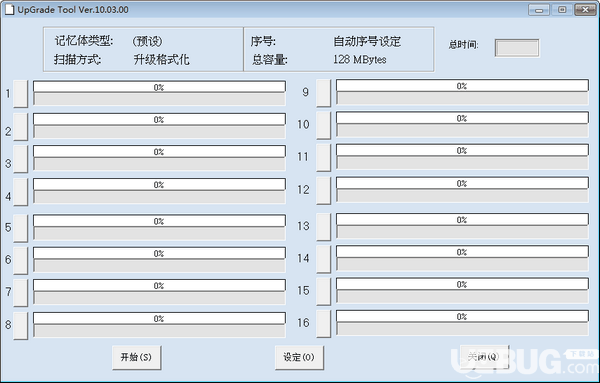Select the port 16 slot button
Screen dimensions: 600x383
324,324
